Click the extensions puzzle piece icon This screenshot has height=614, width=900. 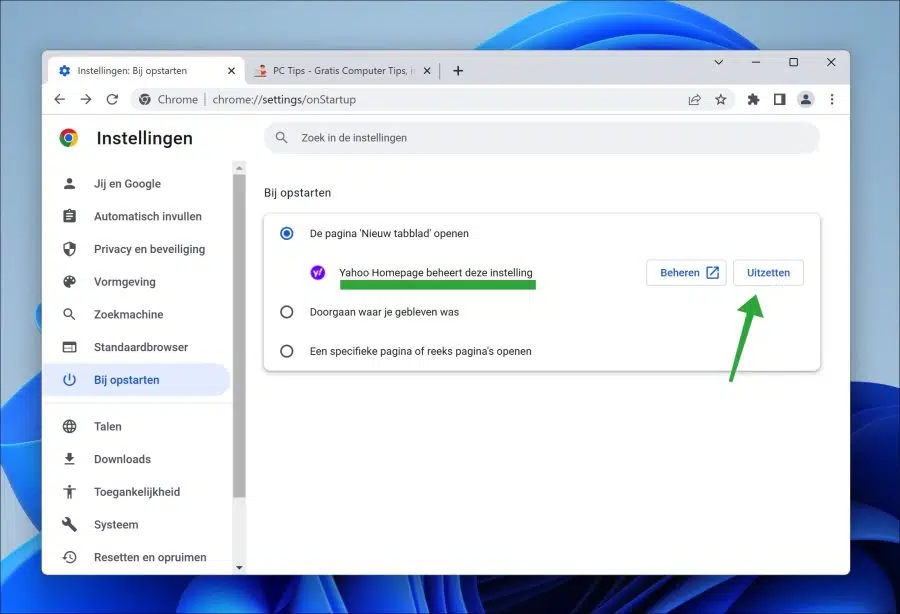point(753,99)
